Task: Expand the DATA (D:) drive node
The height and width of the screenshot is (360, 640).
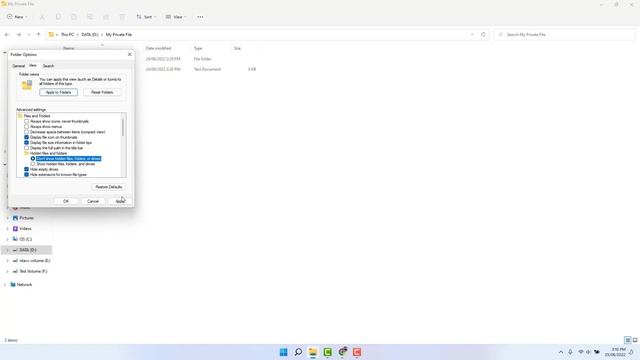Action: 7,250
